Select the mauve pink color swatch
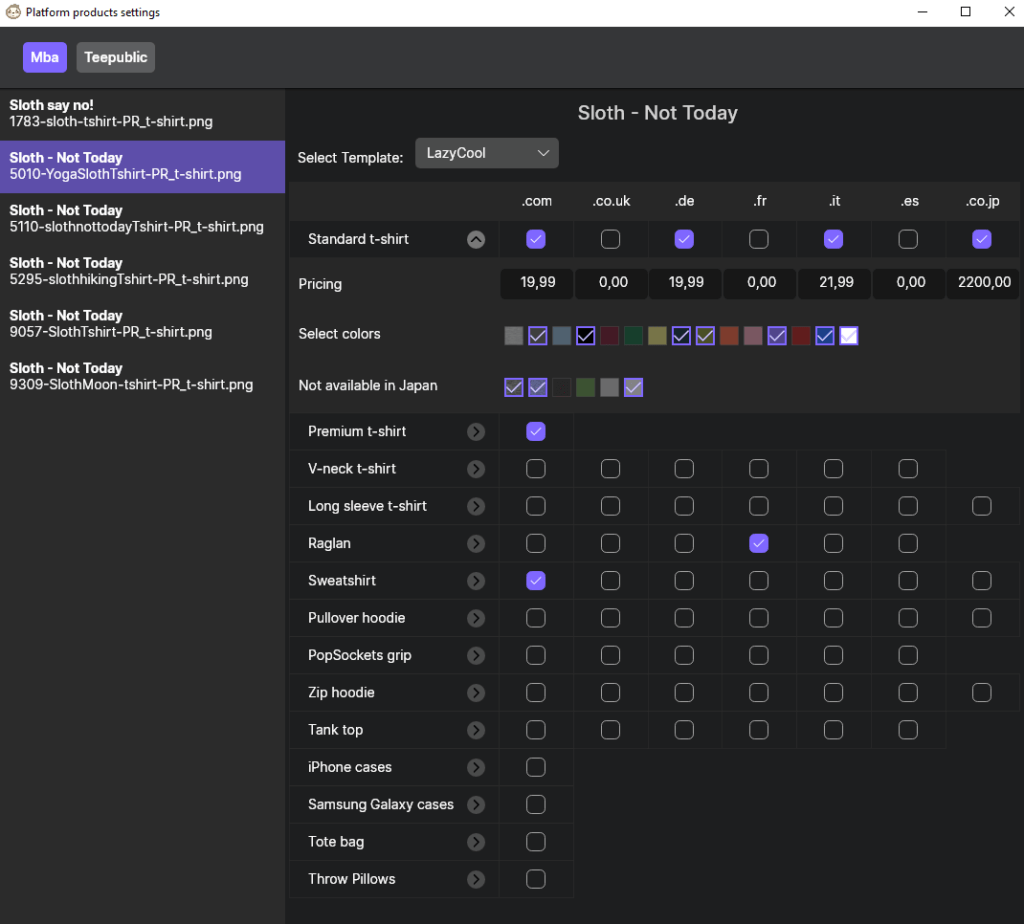 753,336
